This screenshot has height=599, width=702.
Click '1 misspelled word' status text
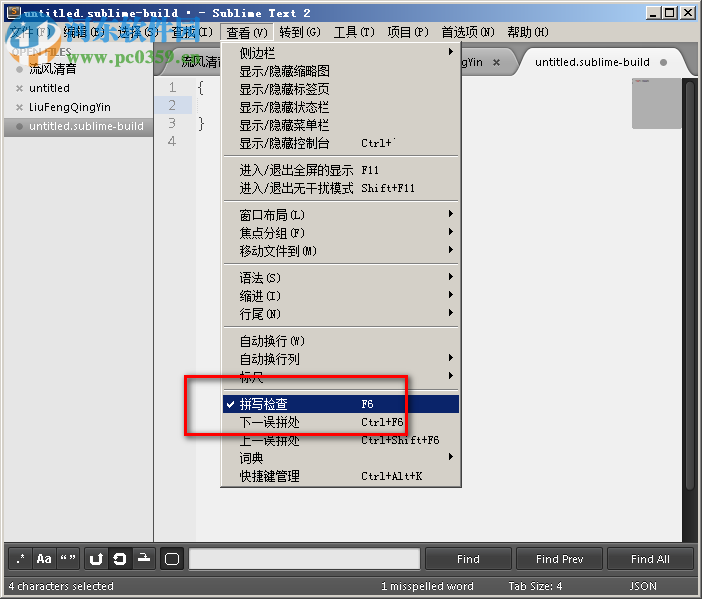pyautogui.click(x=427, y=586)
